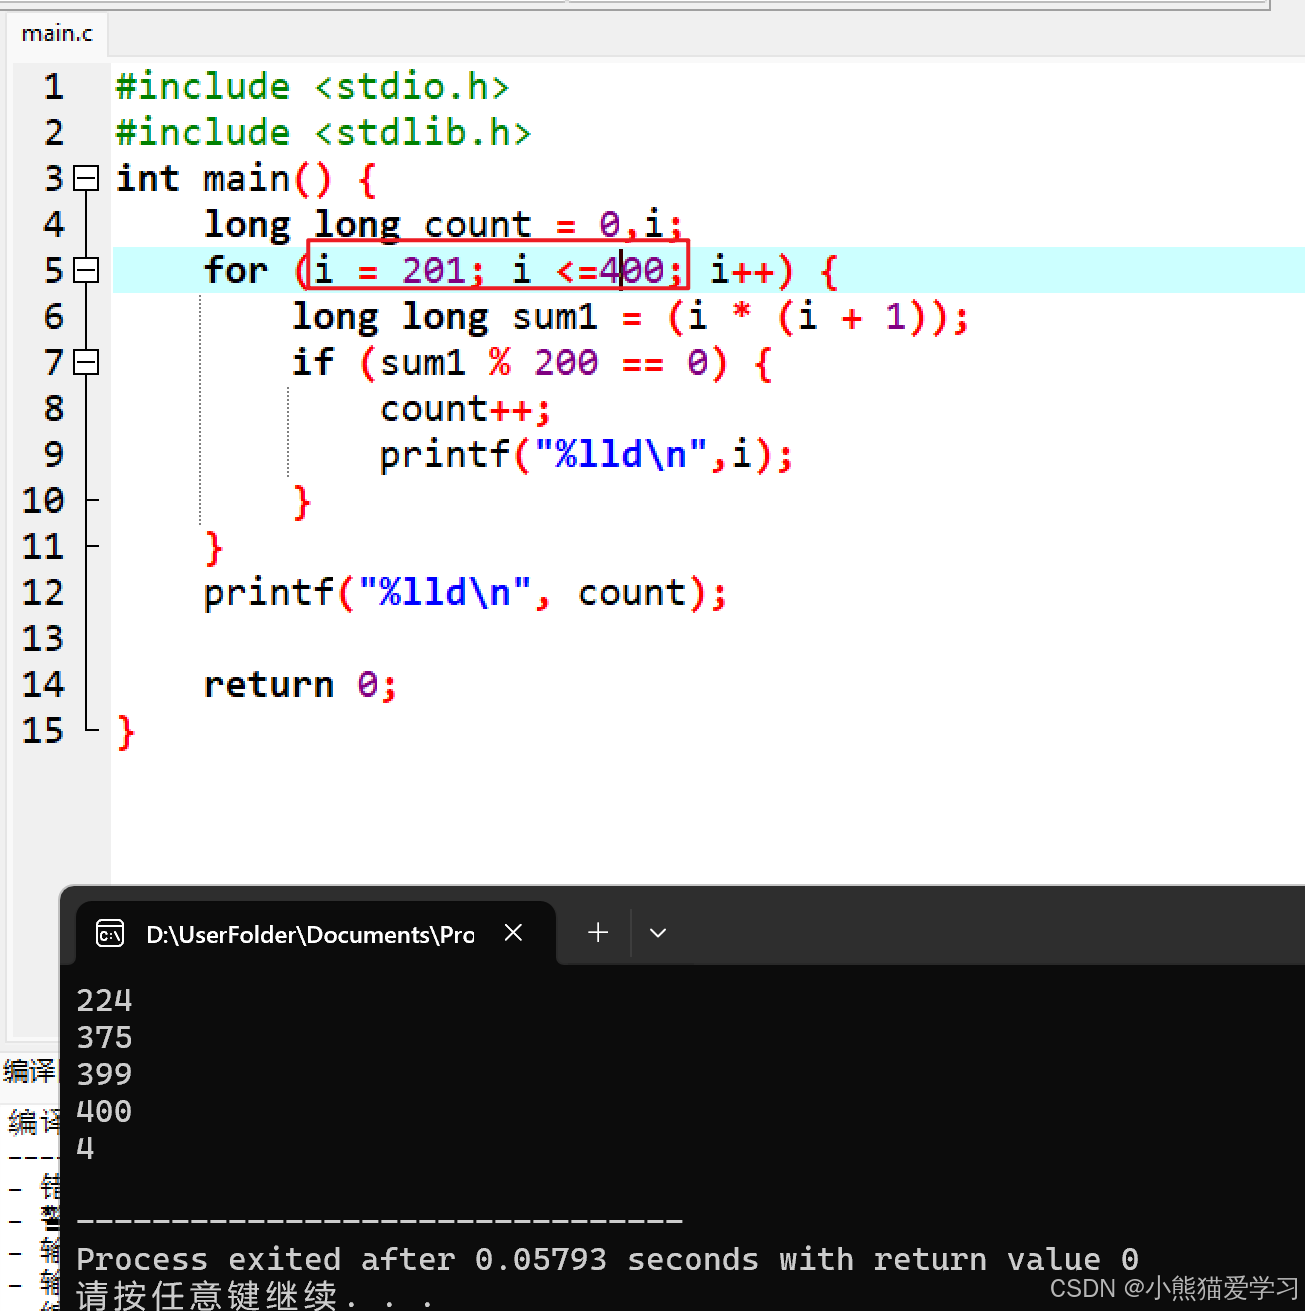The width and height of the screenshot is (1305, 1311).
Task: Collapse the for loop fold at line 5
Action: click(x=87, y=270)
